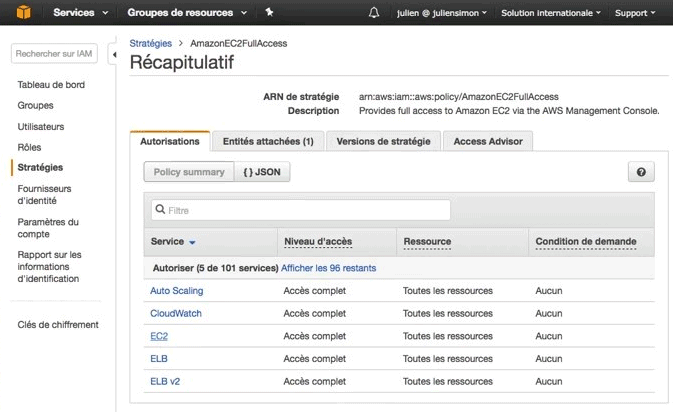Viewport: 673px width, 412px height.
Task: Go to Tableau de bord
Action: click(51, 85)
